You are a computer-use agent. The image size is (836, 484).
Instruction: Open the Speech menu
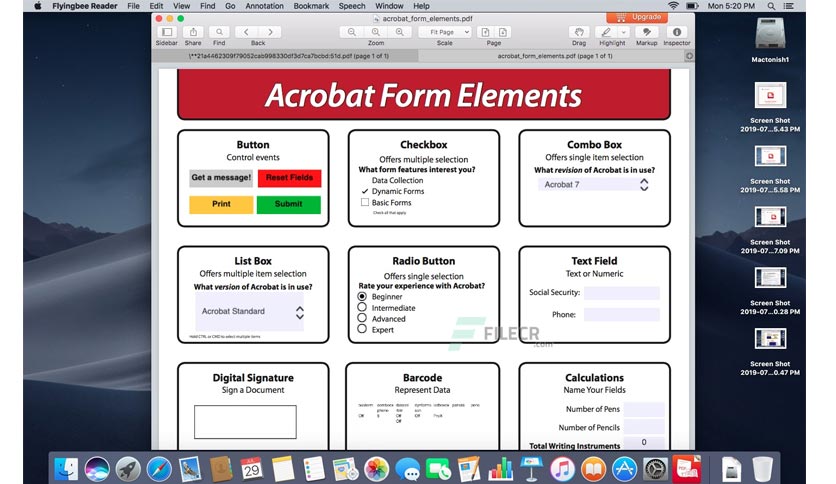pos(352,6)
